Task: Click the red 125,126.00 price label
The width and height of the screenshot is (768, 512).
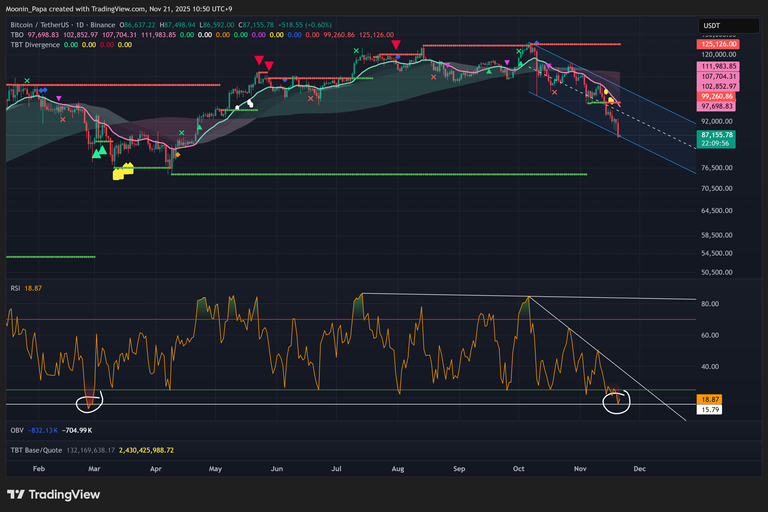Action: click(x=716, y=44)
